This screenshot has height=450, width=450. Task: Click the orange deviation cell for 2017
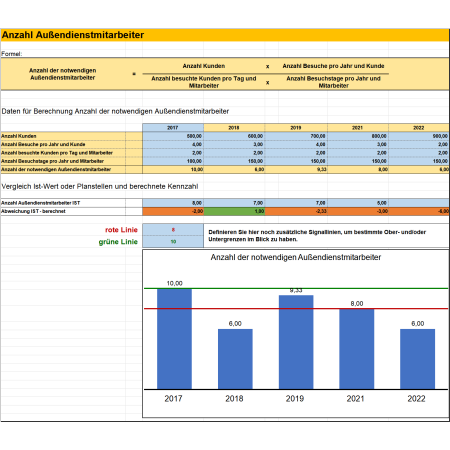click(x=173, y=211)
